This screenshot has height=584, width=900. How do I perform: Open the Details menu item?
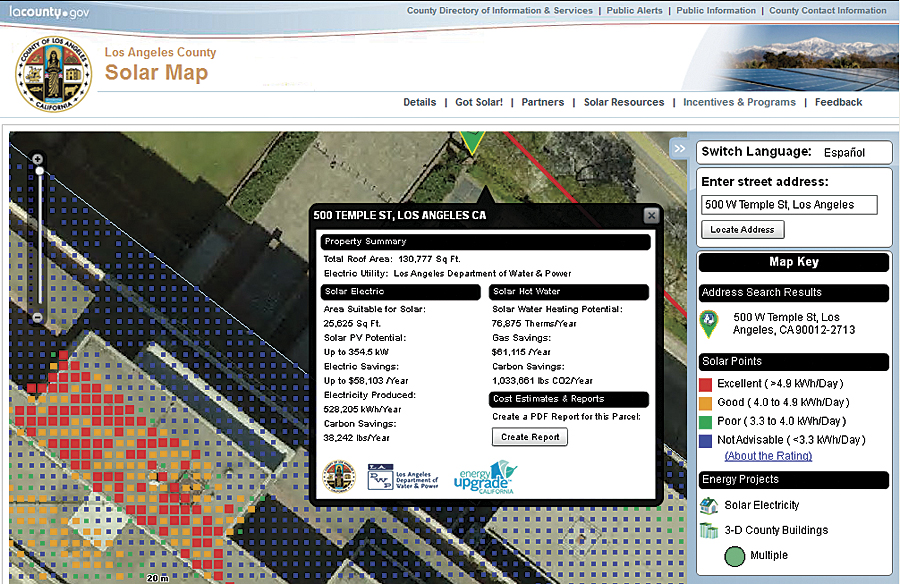pyautogui.click(x=420, y=102)
